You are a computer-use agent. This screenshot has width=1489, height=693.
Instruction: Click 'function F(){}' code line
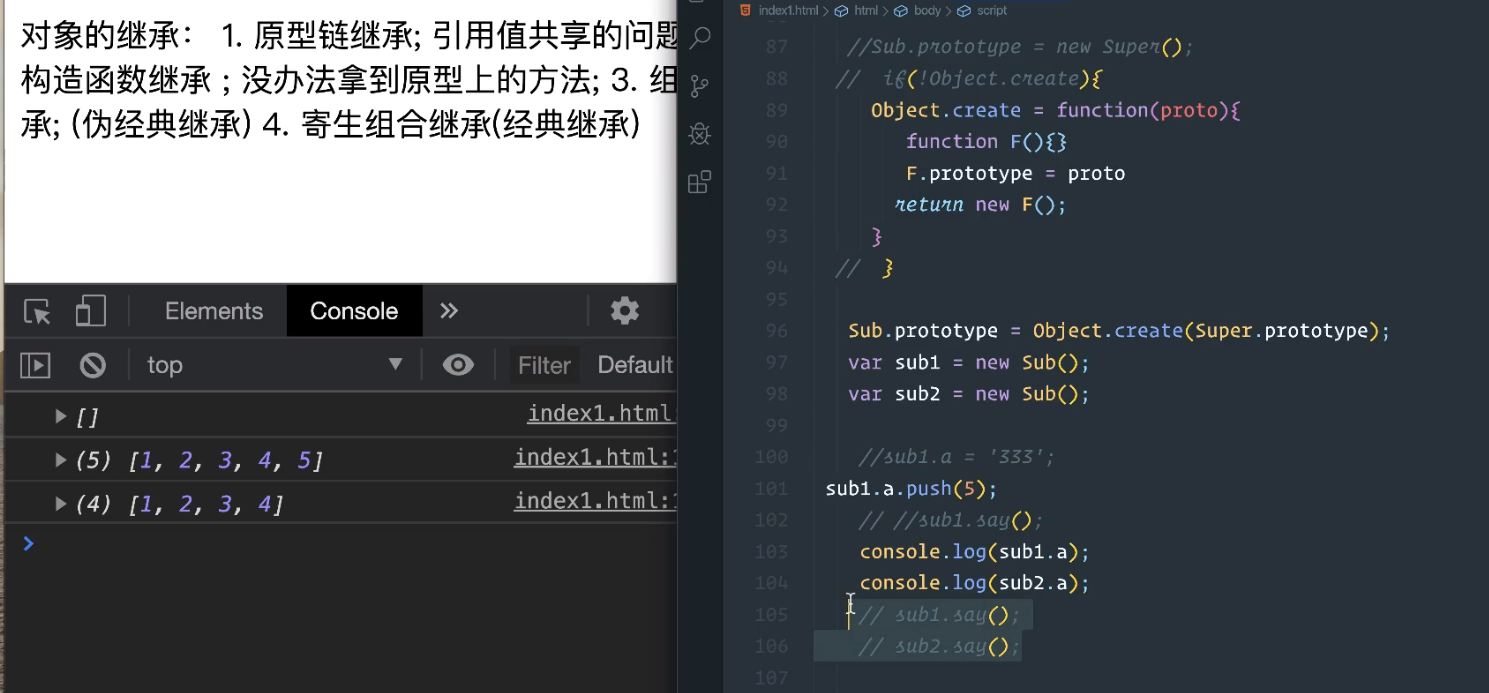click(x=986, y=141)
